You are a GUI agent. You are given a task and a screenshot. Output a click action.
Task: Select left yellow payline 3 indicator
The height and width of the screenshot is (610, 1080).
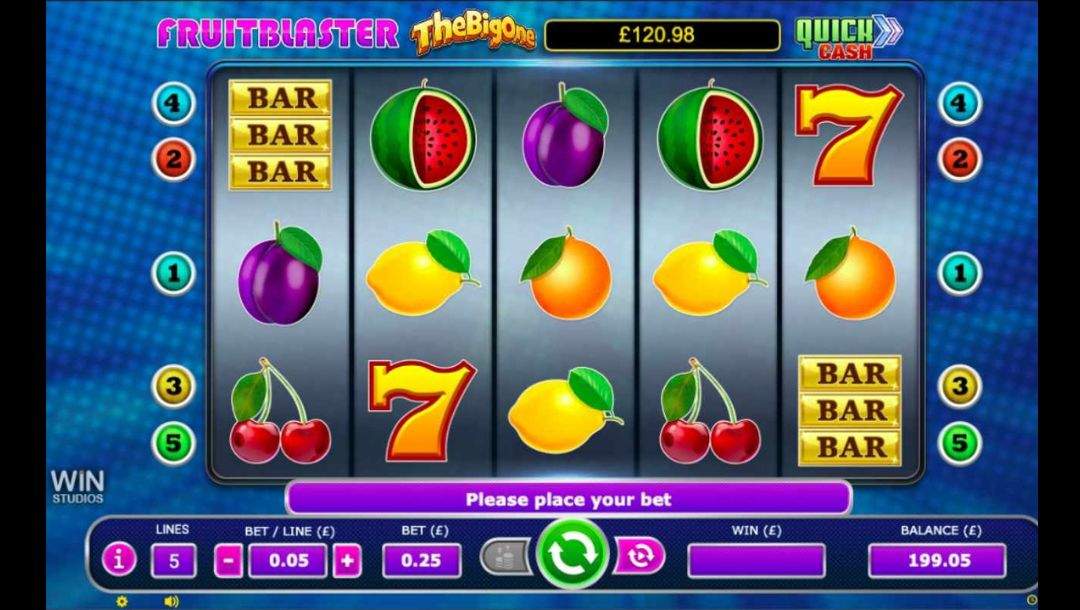[173, 386]
